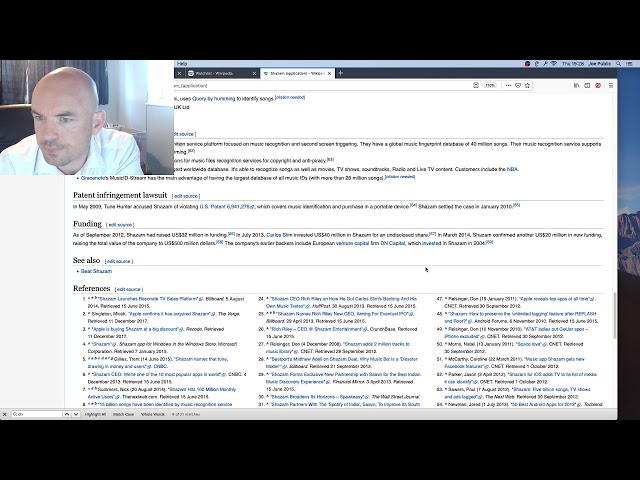Open the Library icon in Firefox toolbar

576,85
